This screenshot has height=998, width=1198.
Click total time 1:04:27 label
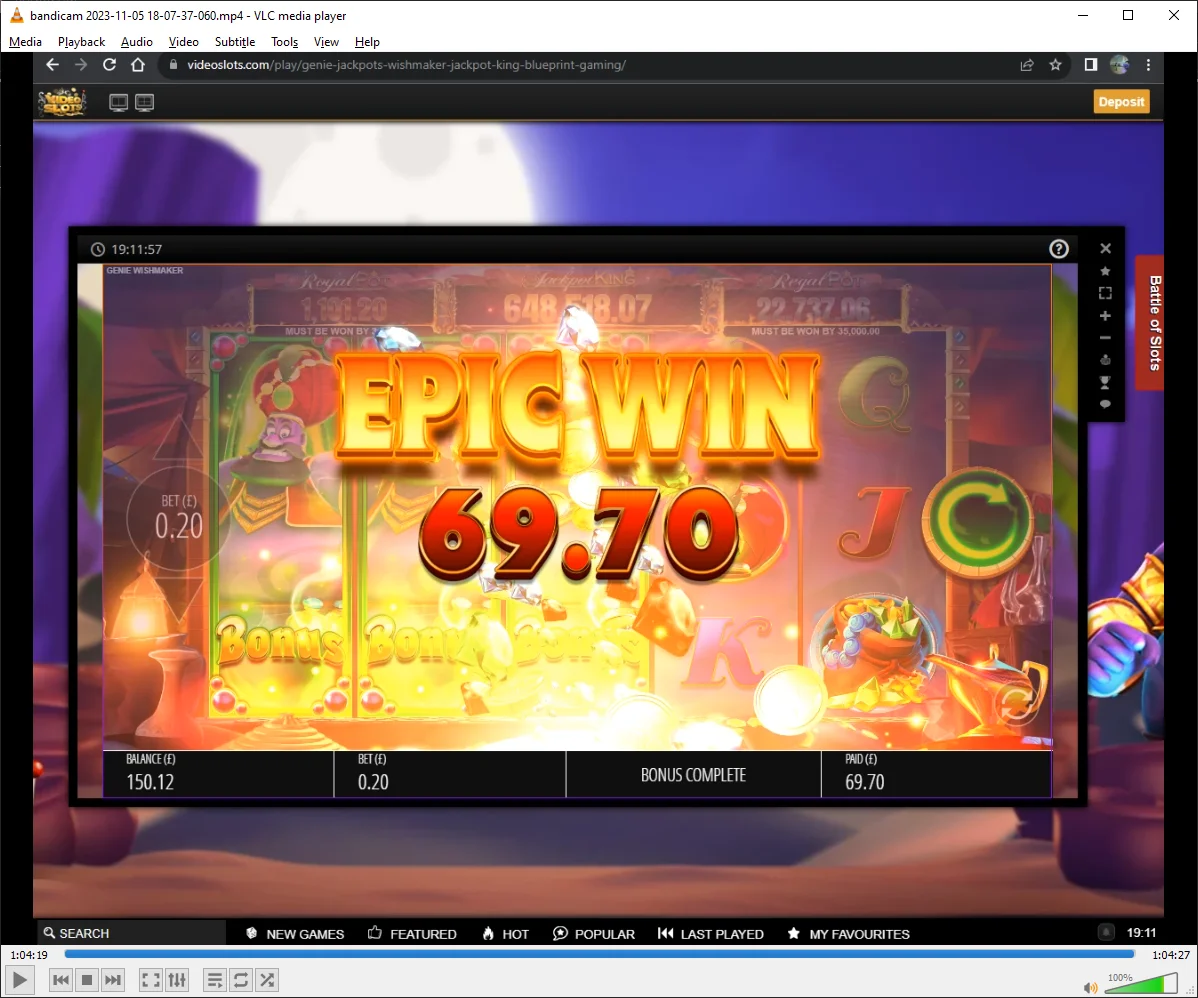[1170, 955]
